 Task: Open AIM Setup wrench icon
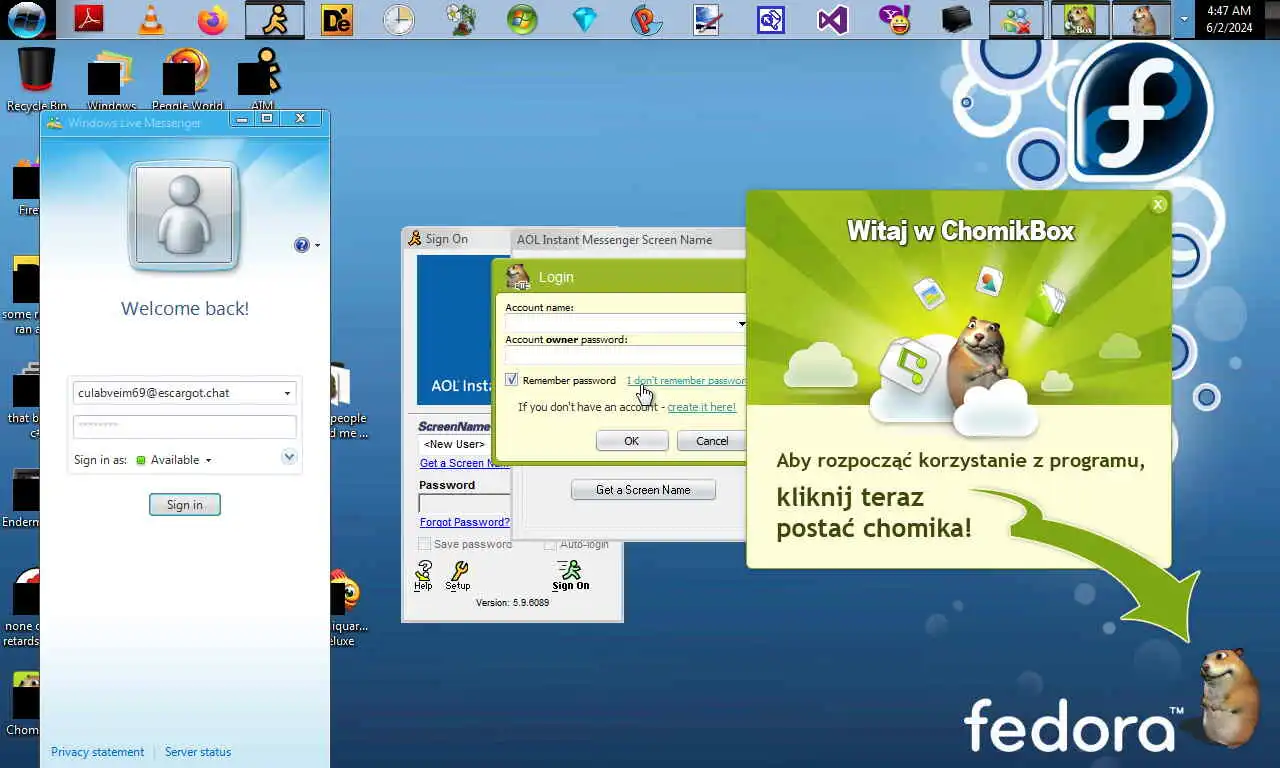point(458,575)
